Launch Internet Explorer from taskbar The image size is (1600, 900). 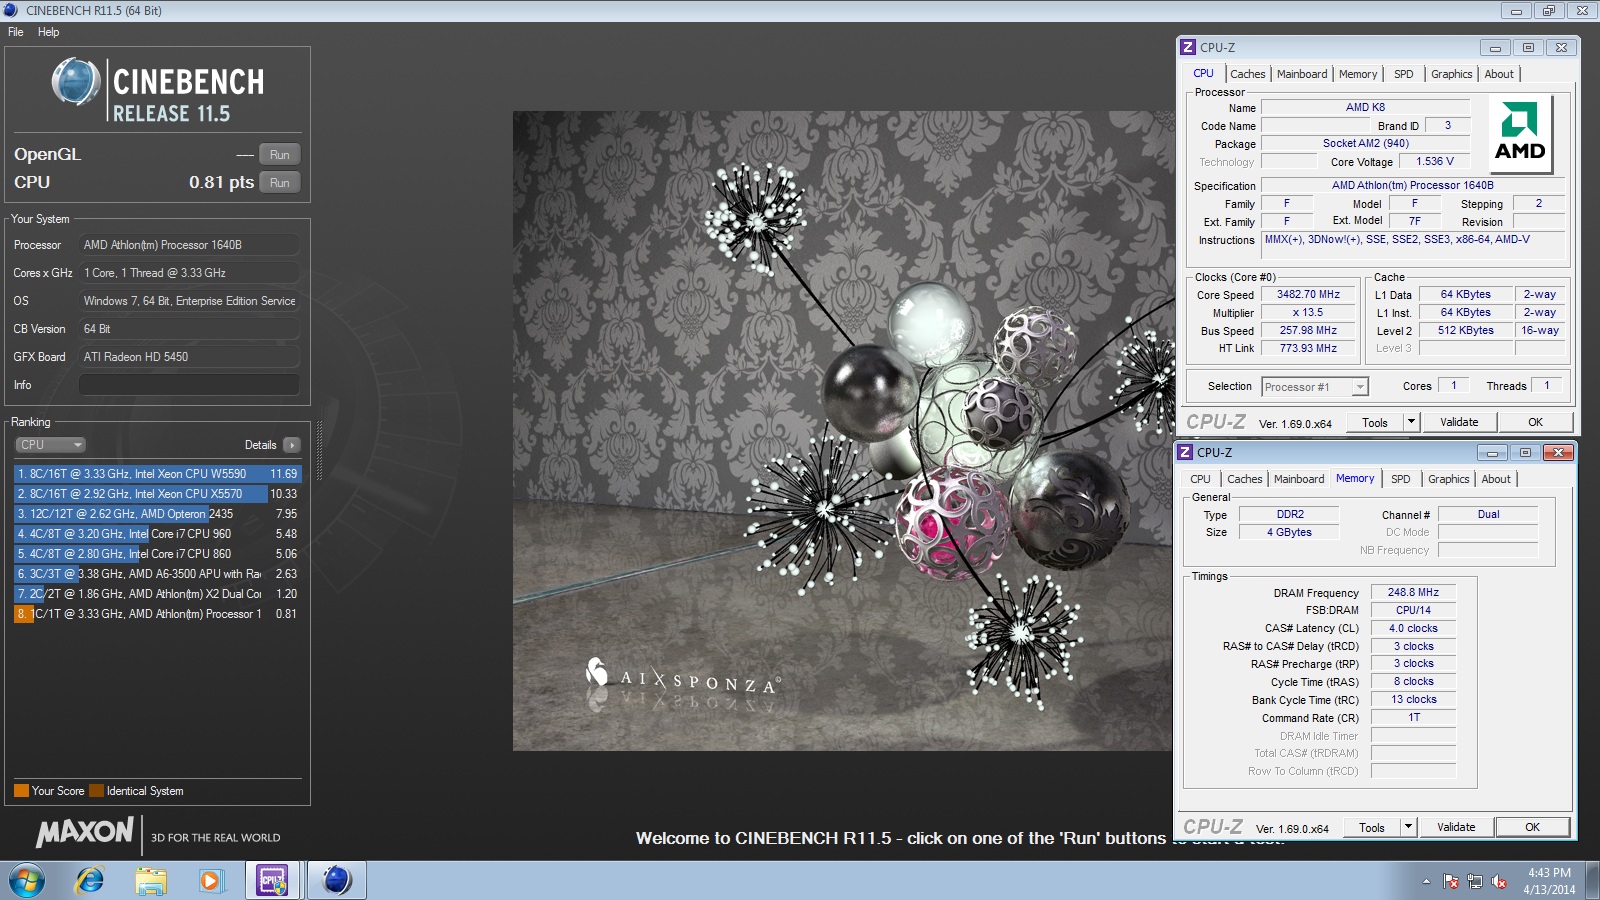click(90, 881)
